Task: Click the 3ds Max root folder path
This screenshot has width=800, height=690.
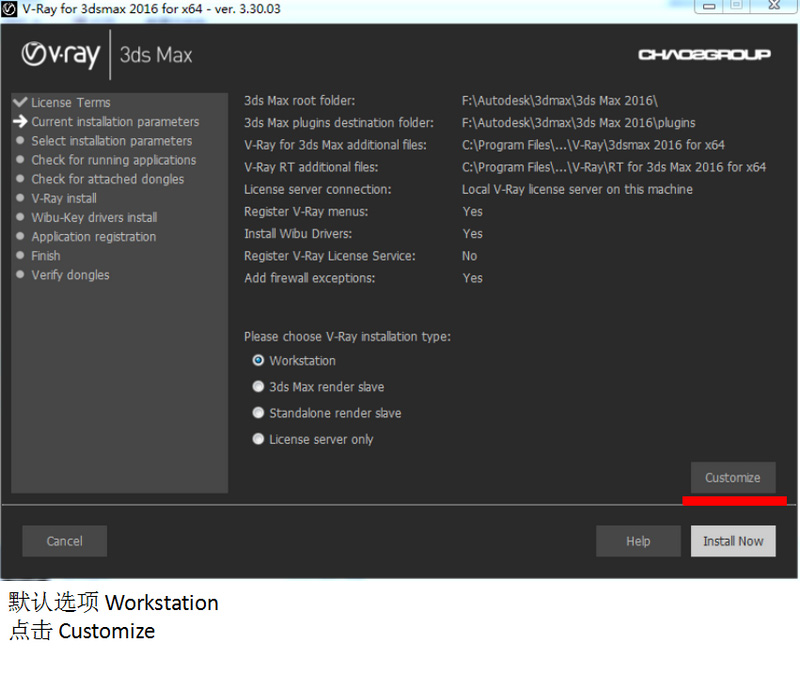Action: click(x=560, y=101)
